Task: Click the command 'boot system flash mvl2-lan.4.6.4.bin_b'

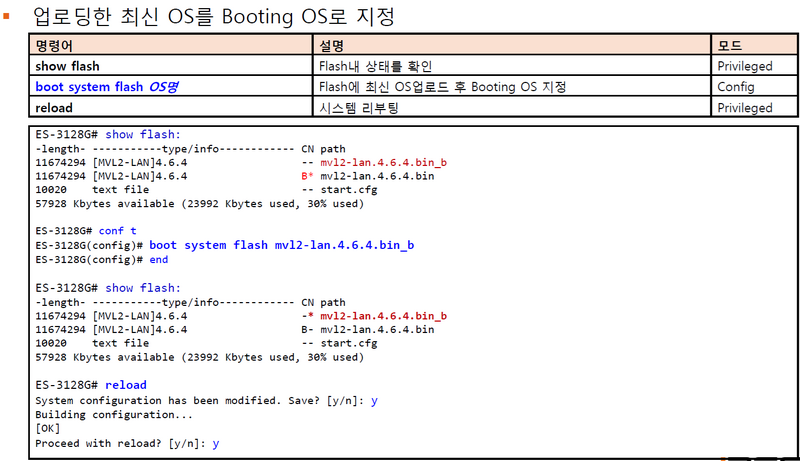Action: coord(282,245)
